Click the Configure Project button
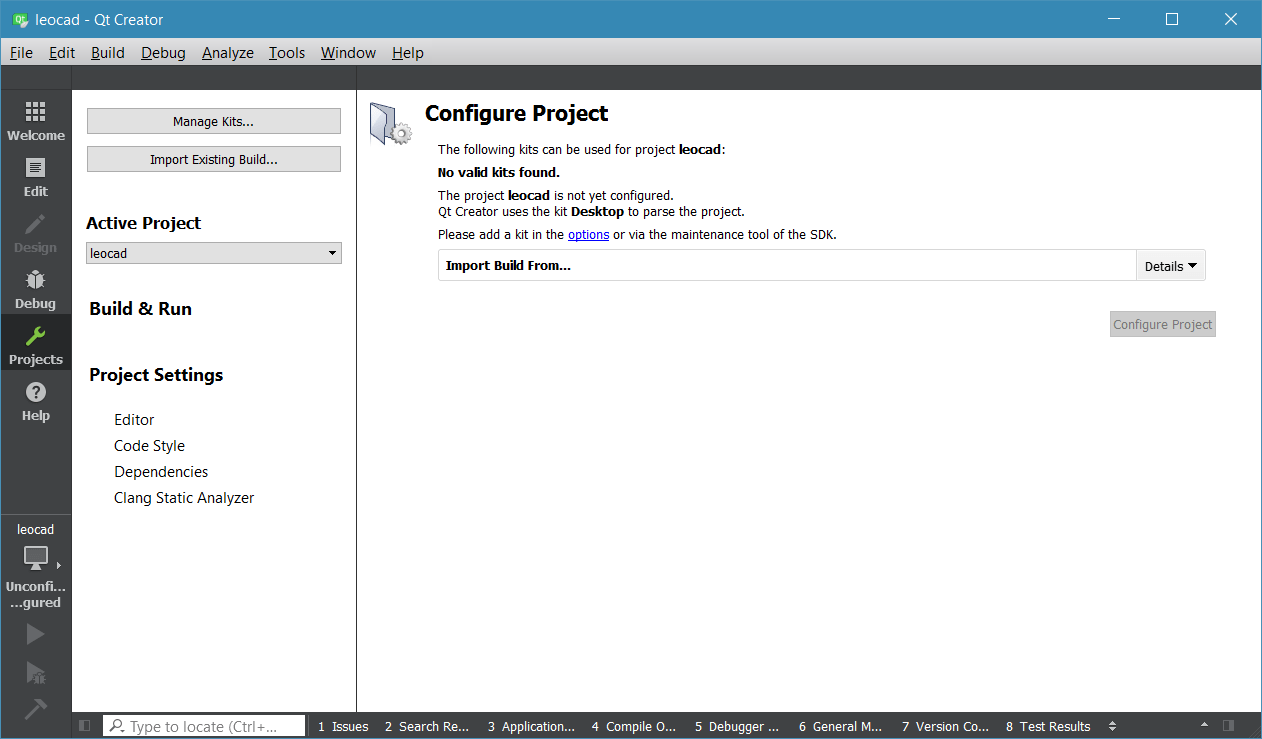 coord(1163,324)
